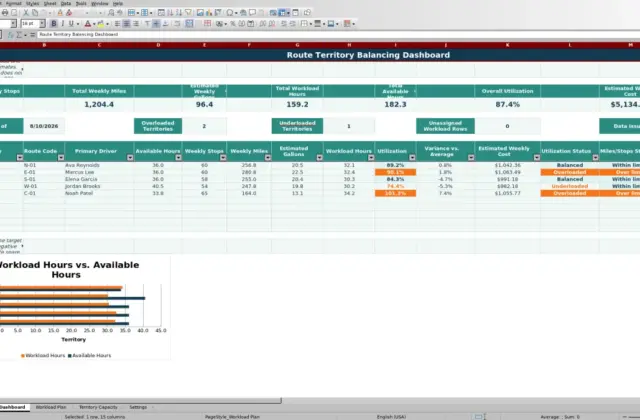Open Available Hours filter dropdown
This screenshot has width=640, height=420.
click(178, 158)
